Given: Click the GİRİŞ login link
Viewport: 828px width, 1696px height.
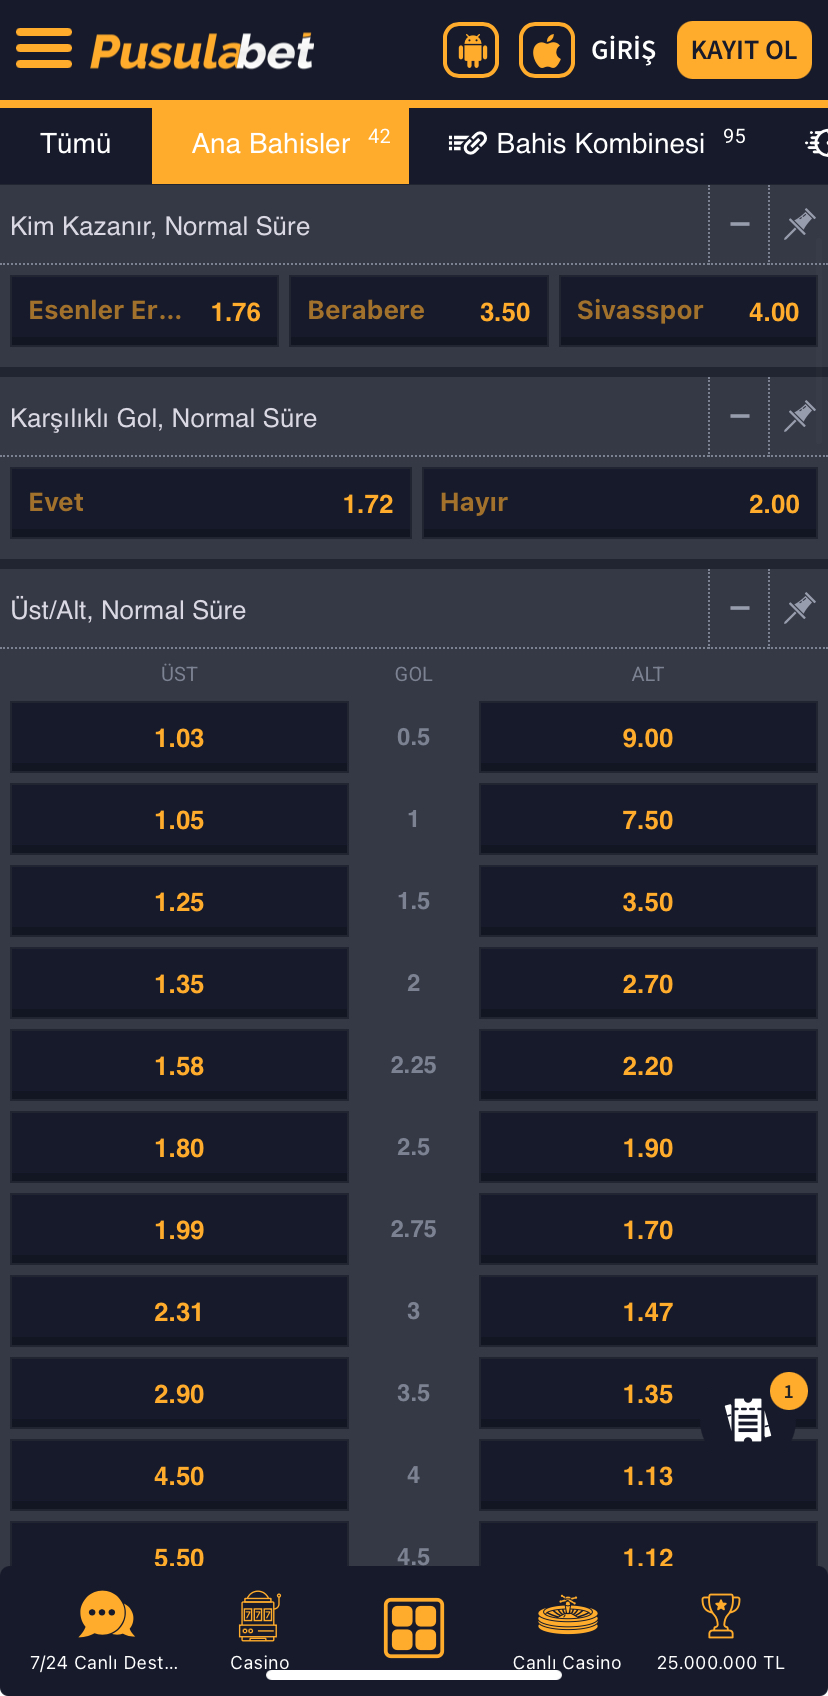Looking at the screenshot, I should click(x=624, y=50).
